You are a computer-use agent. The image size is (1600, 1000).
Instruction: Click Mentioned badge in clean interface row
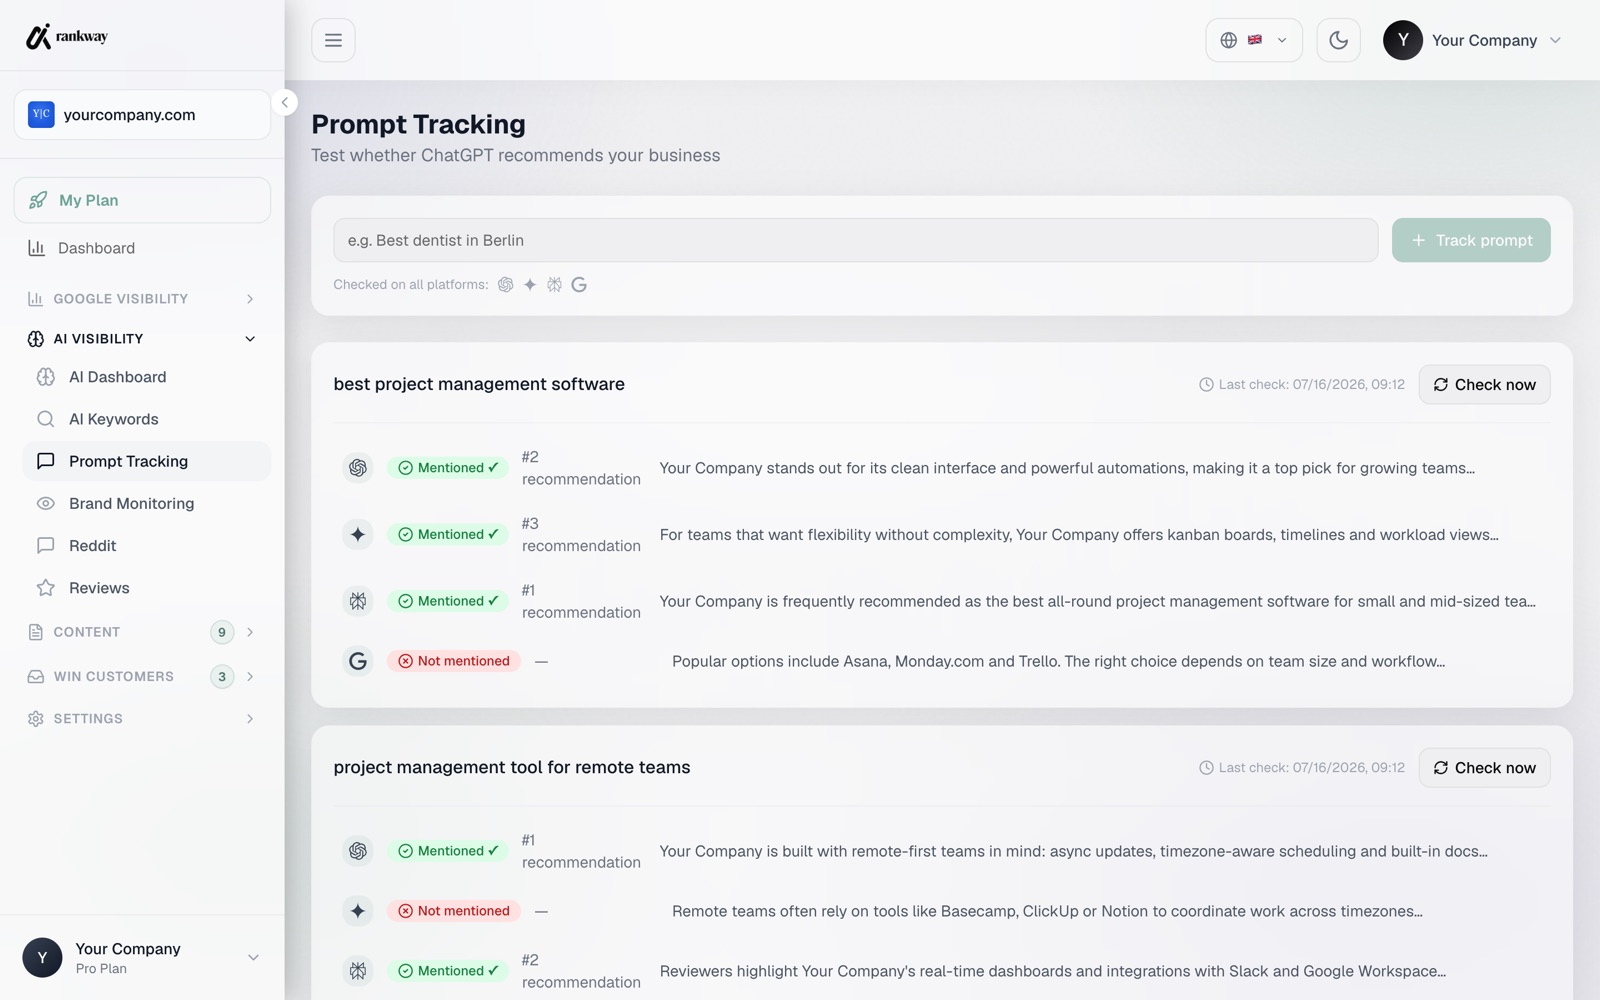click(448, 468)
